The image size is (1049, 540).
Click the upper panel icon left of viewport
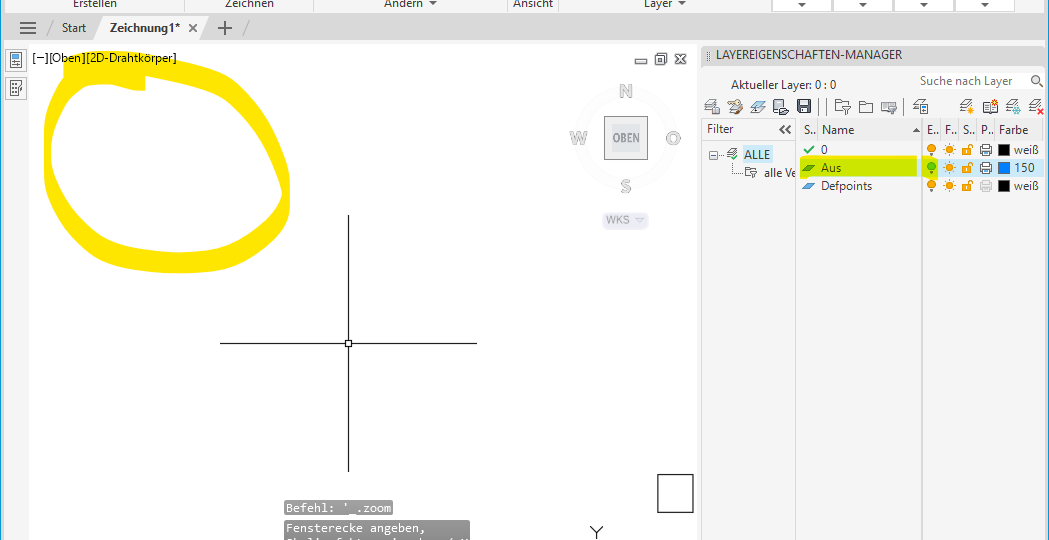(15, 60)
